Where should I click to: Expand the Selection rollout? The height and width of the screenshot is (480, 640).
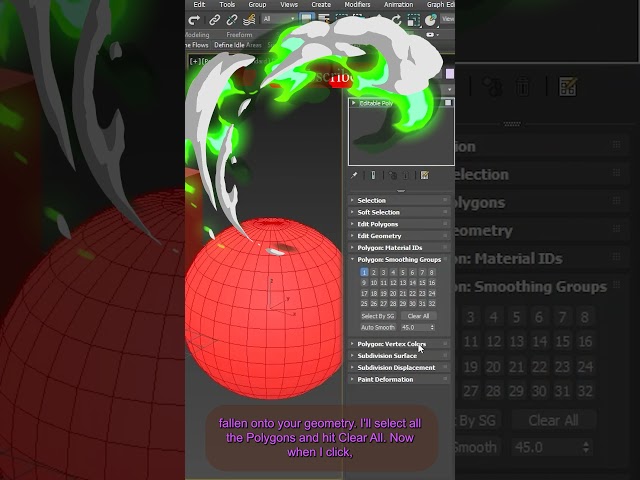tap(399, 200)
